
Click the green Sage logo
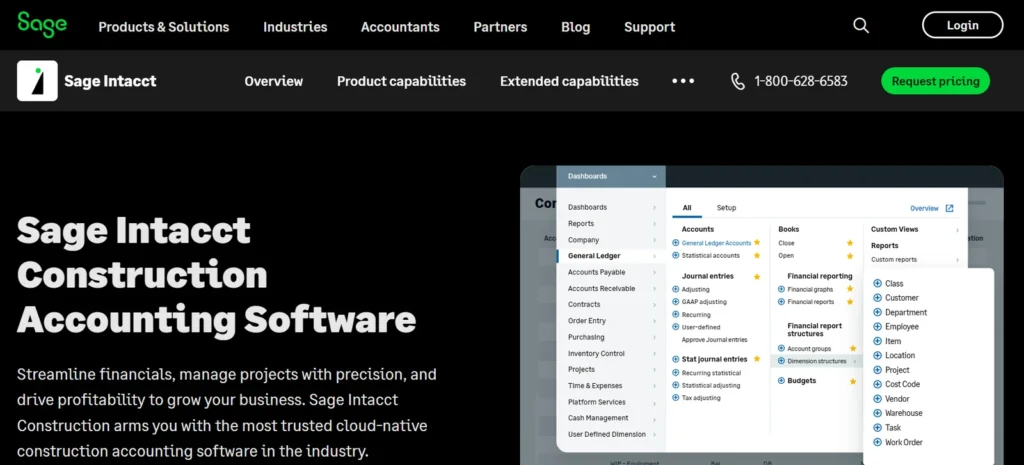click(x=42, y=24)
